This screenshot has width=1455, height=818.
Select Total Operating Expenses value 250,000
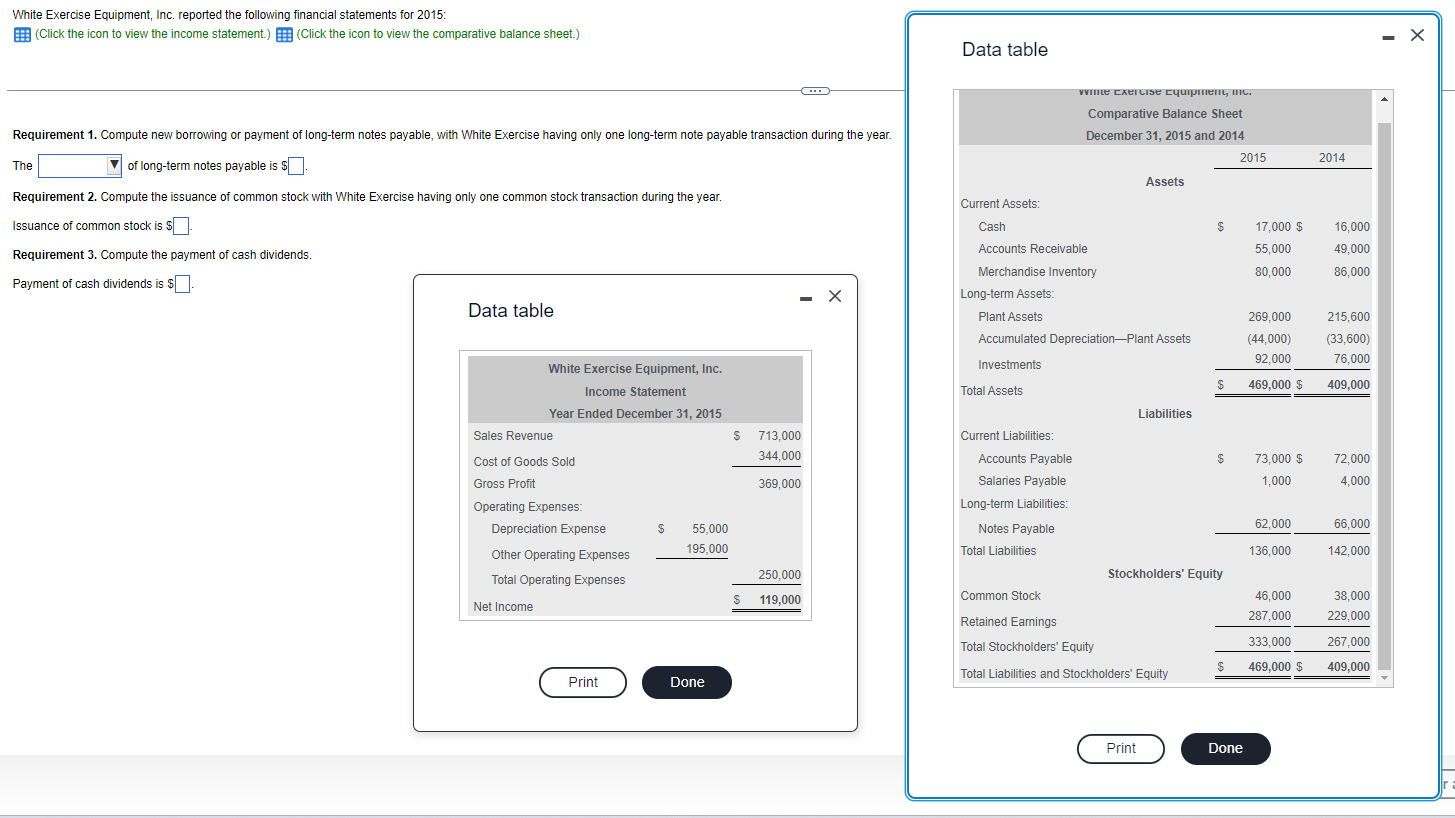coord(779,575)
